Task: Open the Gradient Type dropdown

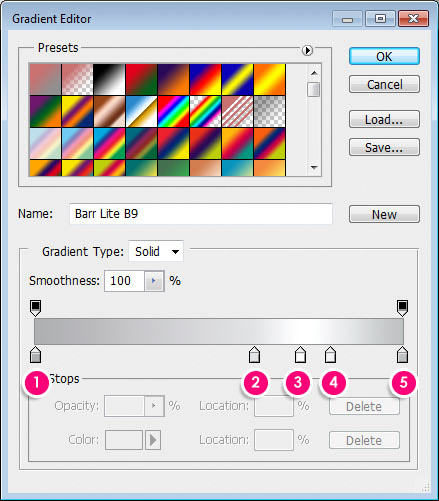Action: [156, 251]
